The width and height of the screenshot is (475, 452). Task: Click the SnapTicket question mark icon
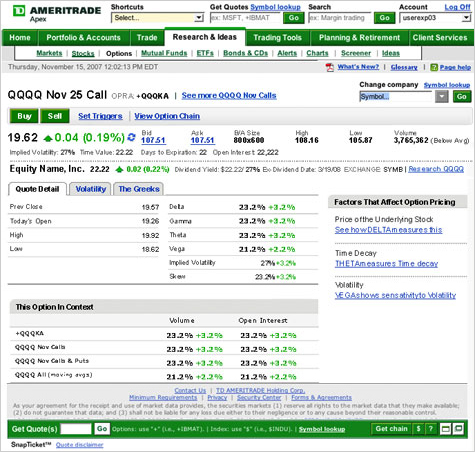click(x=431, y=429)
